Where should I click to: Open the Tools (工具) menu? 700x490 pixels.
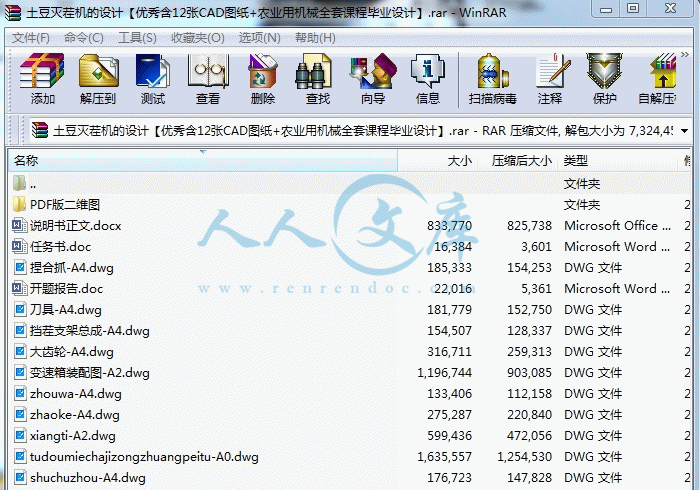click(137, 38)
